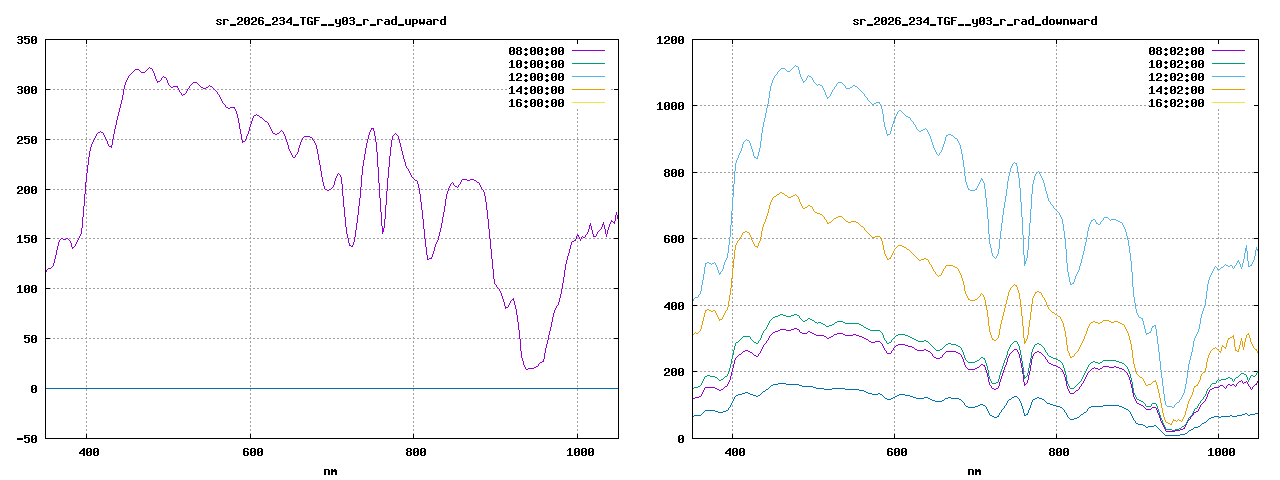Screen dimensions: 1280x480
Task: Click the 800 x-axis tick on upward chart
Action: click(x=414, y=453)
